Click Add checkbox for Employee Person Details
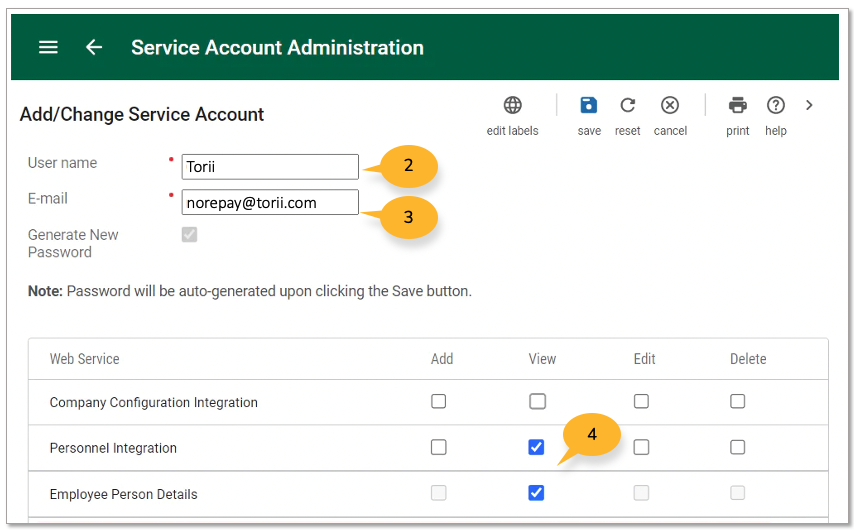 (438, 493)
